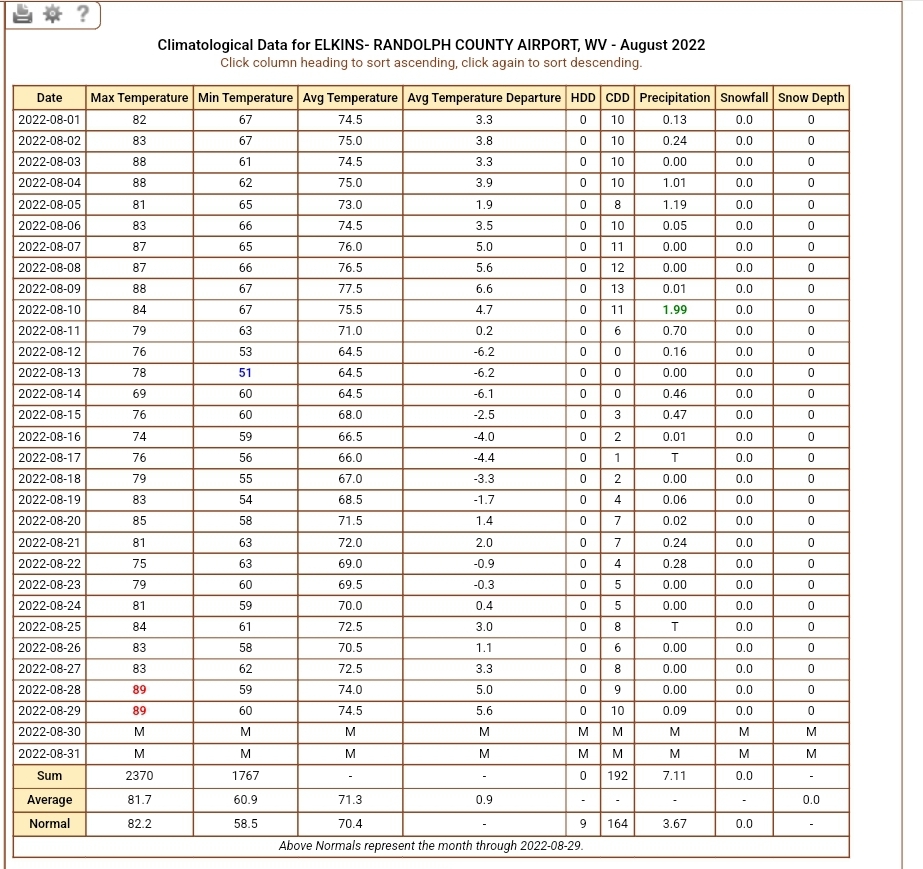
Task: Select the 2022-08-10 date cell
Action: coord(49,310)
